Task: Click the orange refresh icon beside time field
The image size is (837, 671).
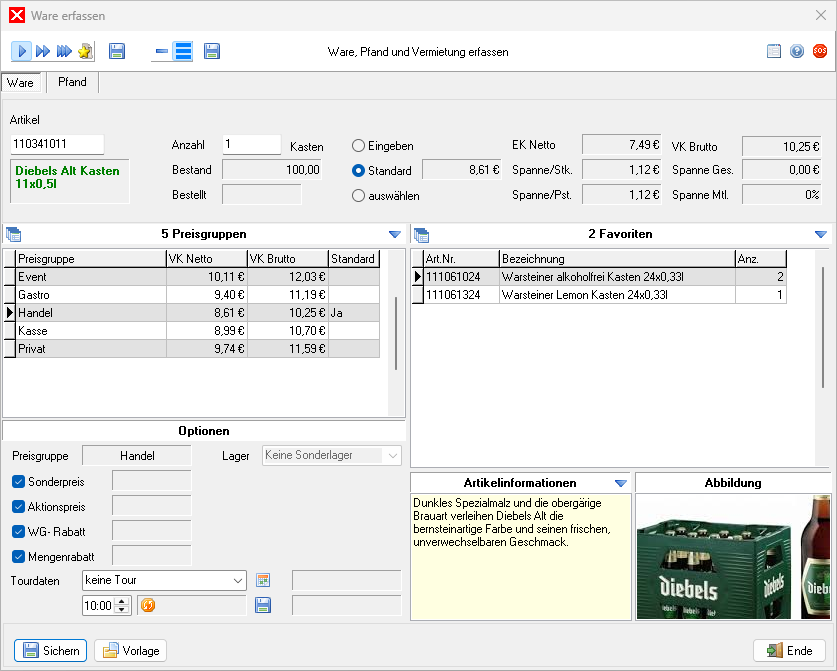Action: pyautogui.click(x=148, y=605)
